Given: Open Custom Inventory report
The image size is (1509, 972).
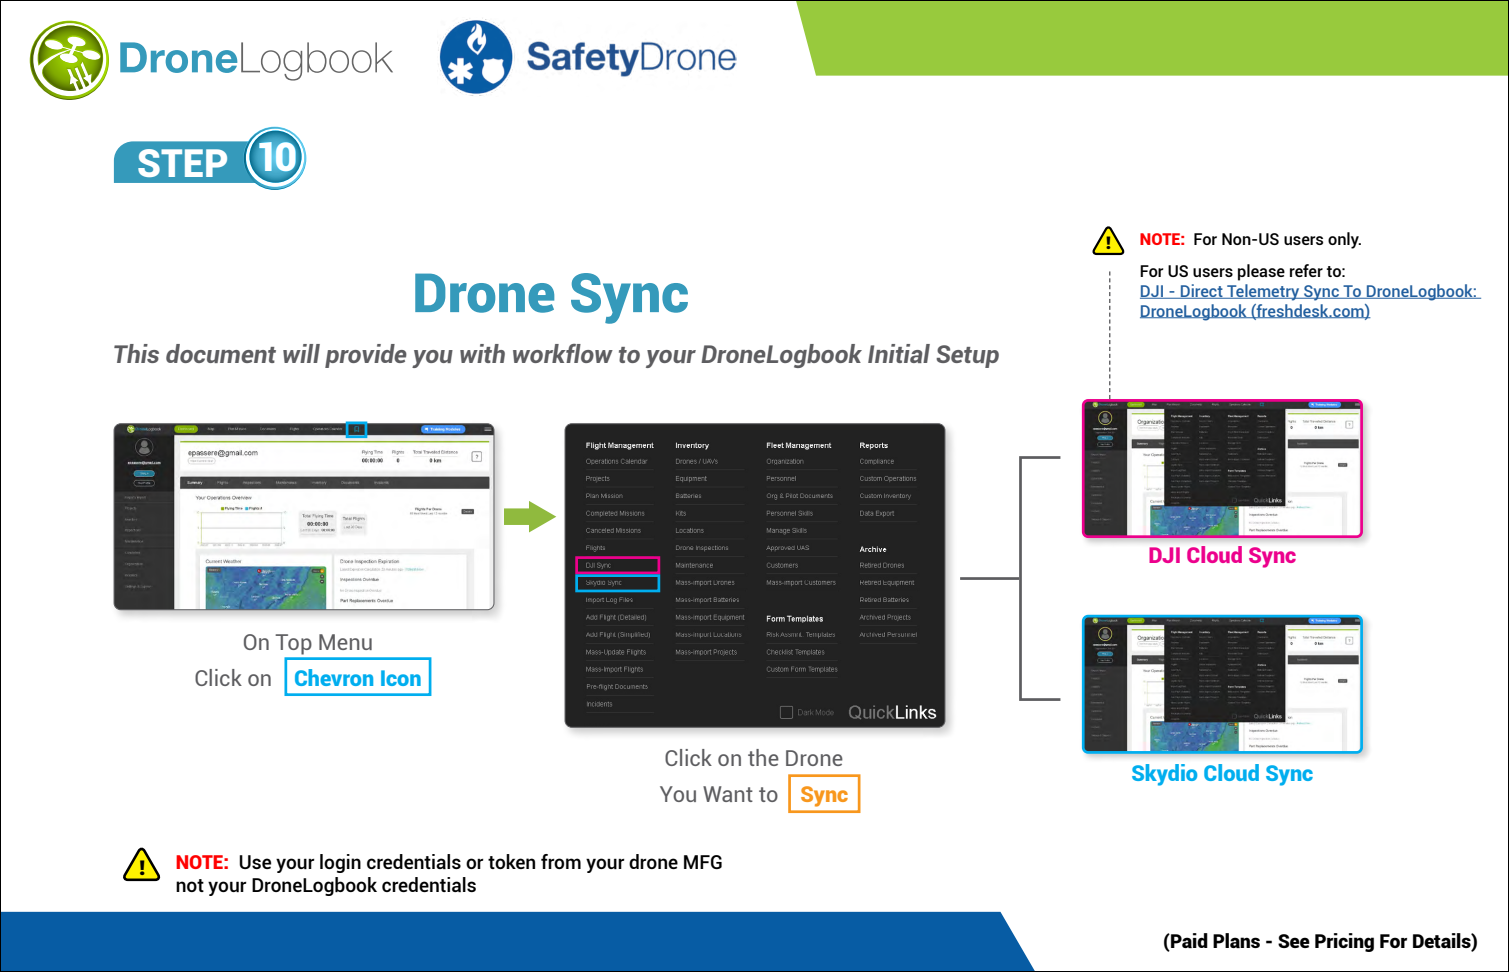Looking at the screenshot, I should [885, 496].
